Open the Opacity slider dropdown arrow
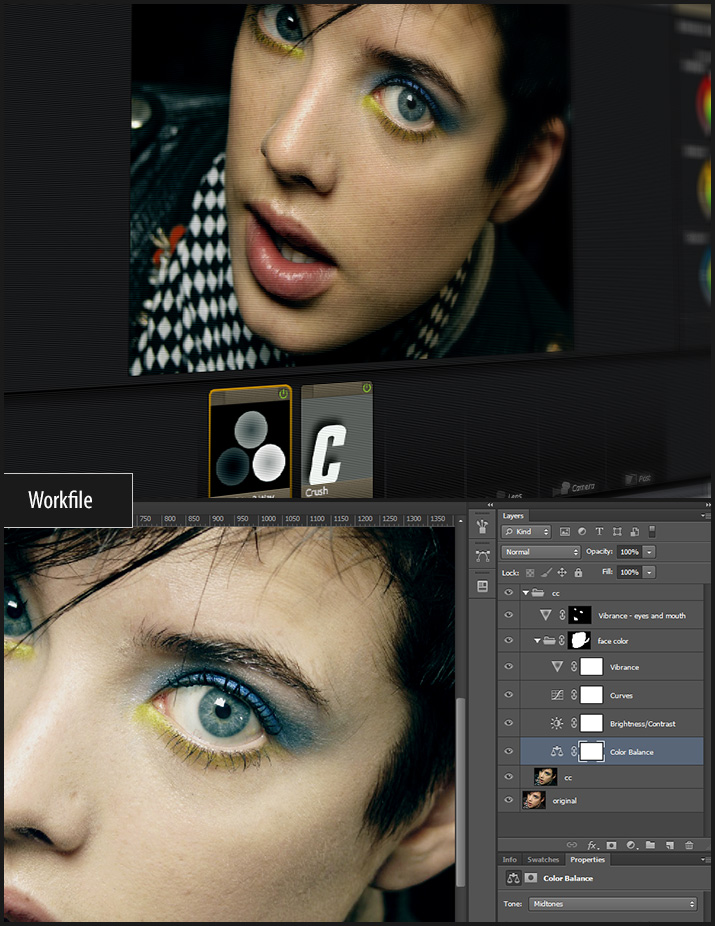715x926 pixels. click(650, 552)
